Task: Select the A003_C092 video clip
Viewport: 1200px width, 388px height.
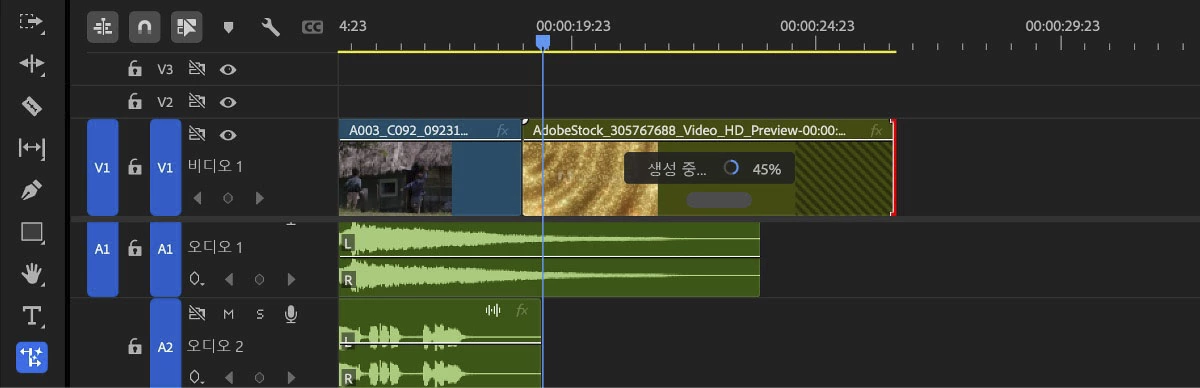Action: pyautogui.click(x=430, y=168)
